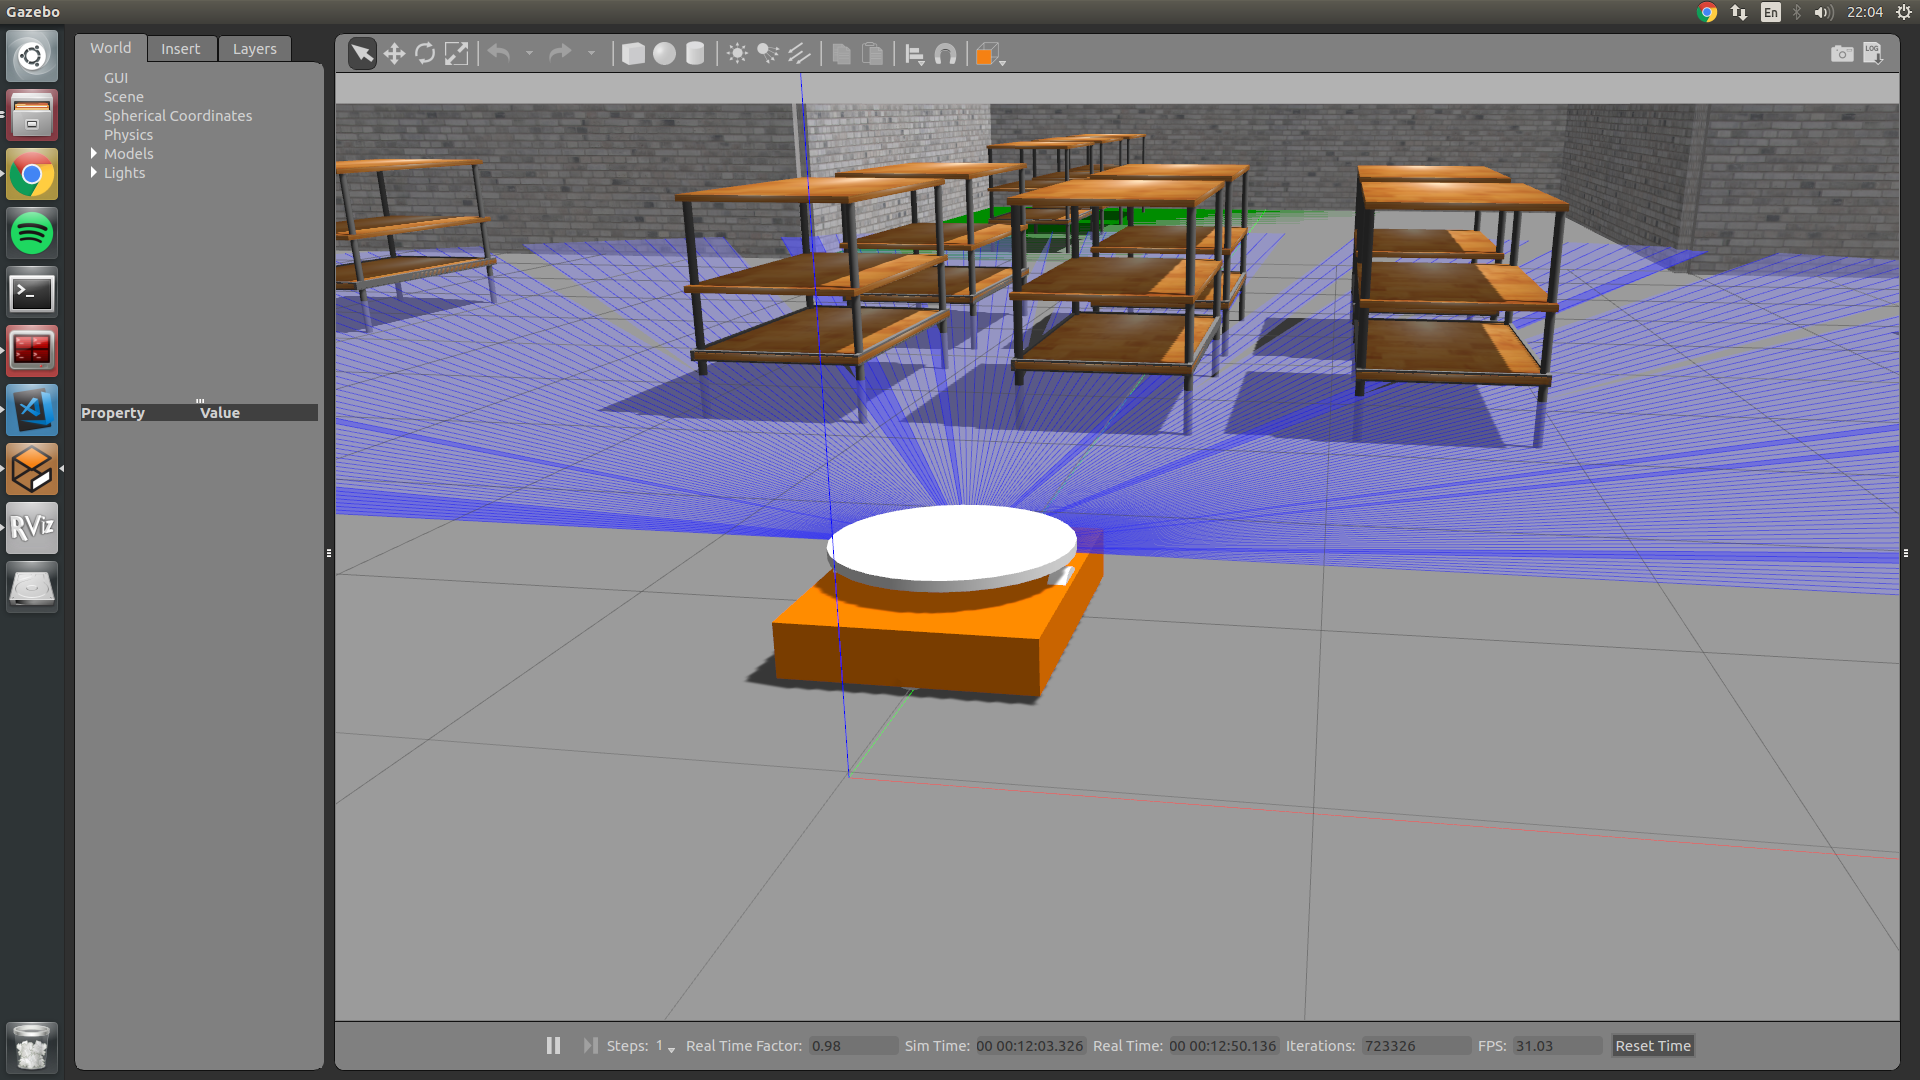This screenshot has height=1080, width=1920.
Task: Open the Ubuntu dash search
Action: pyautogui.click(x=32, y=56)
